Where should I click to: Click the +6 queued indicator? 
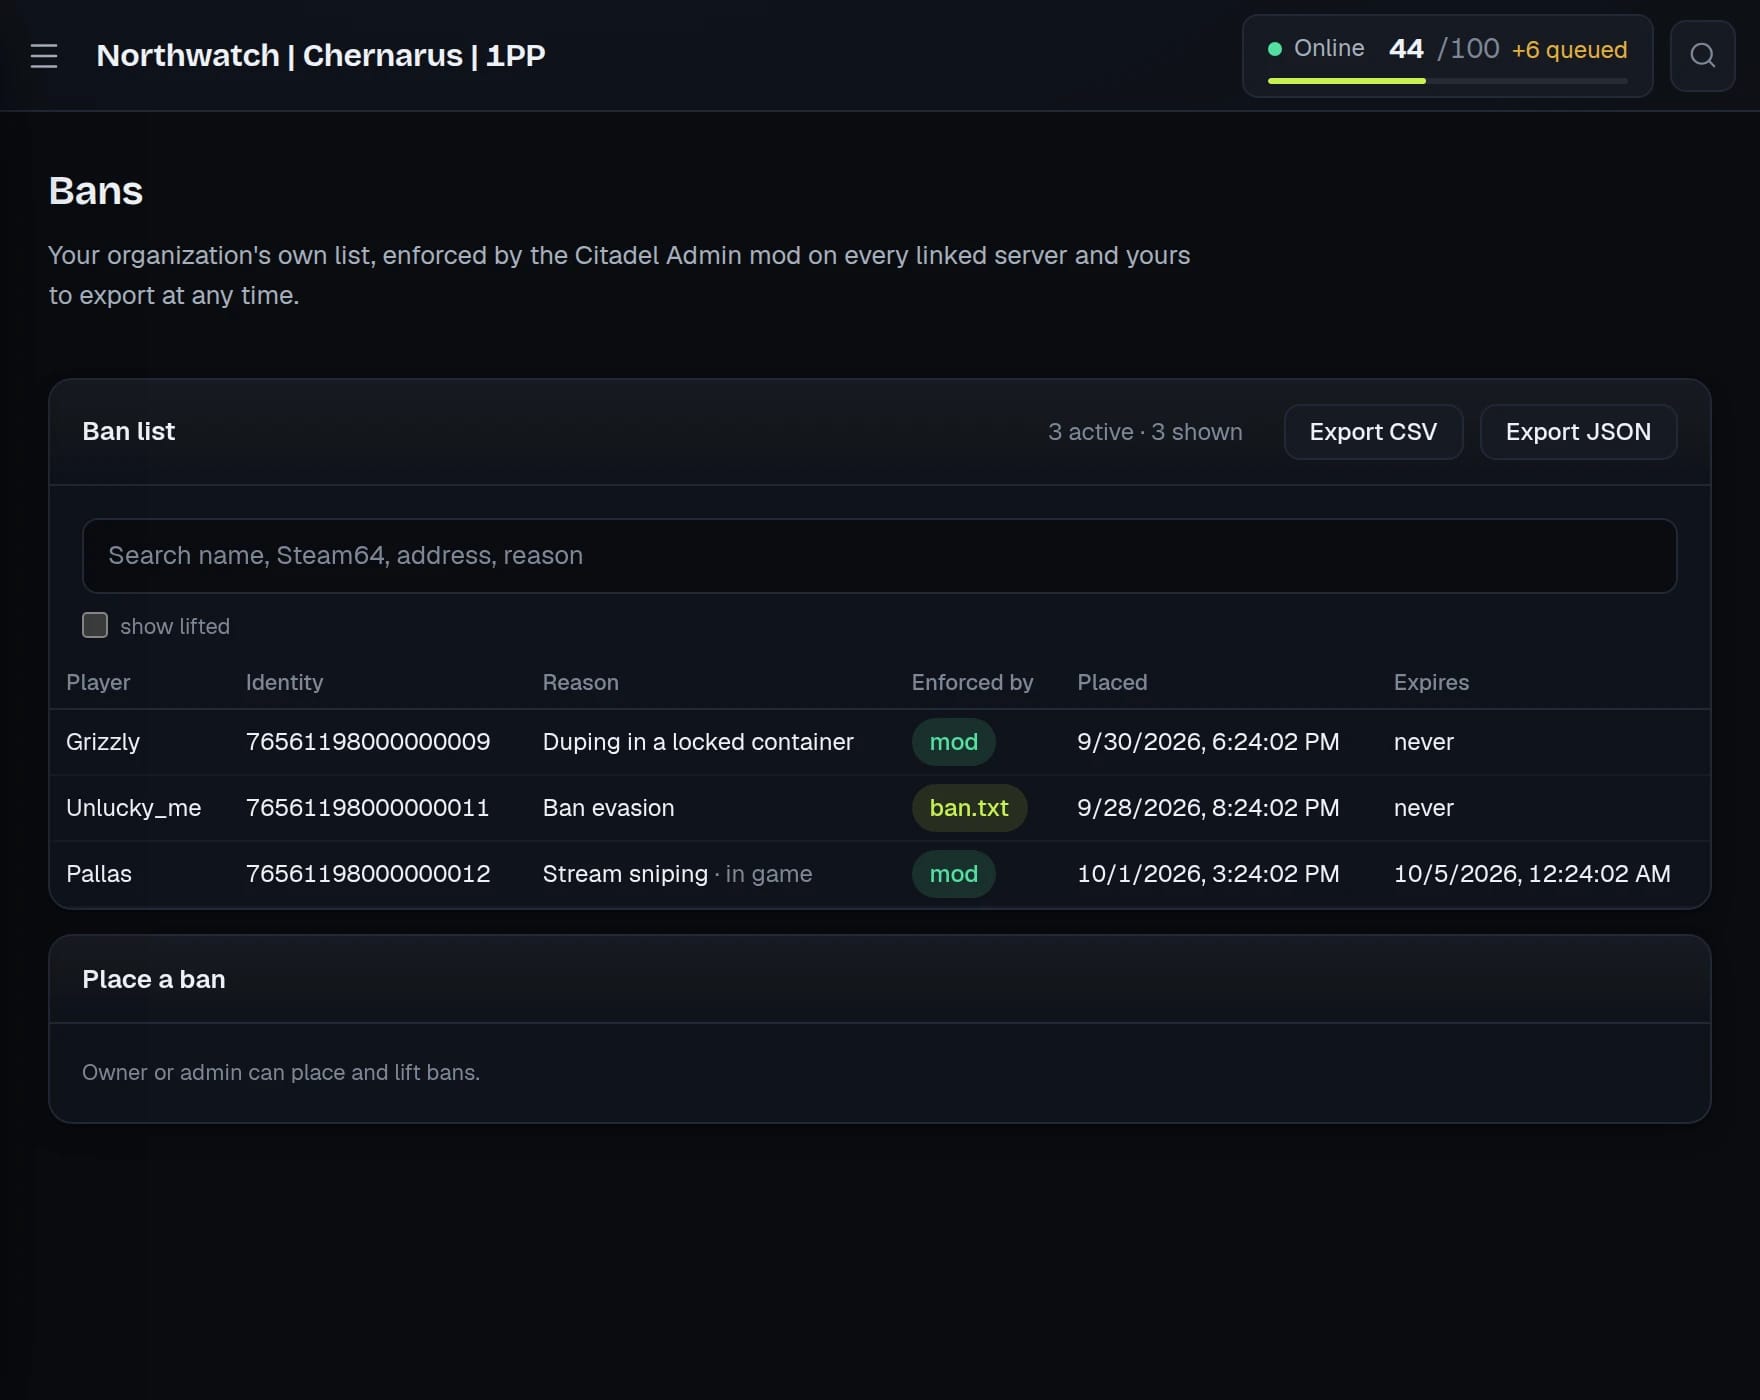pos(1569,50)
